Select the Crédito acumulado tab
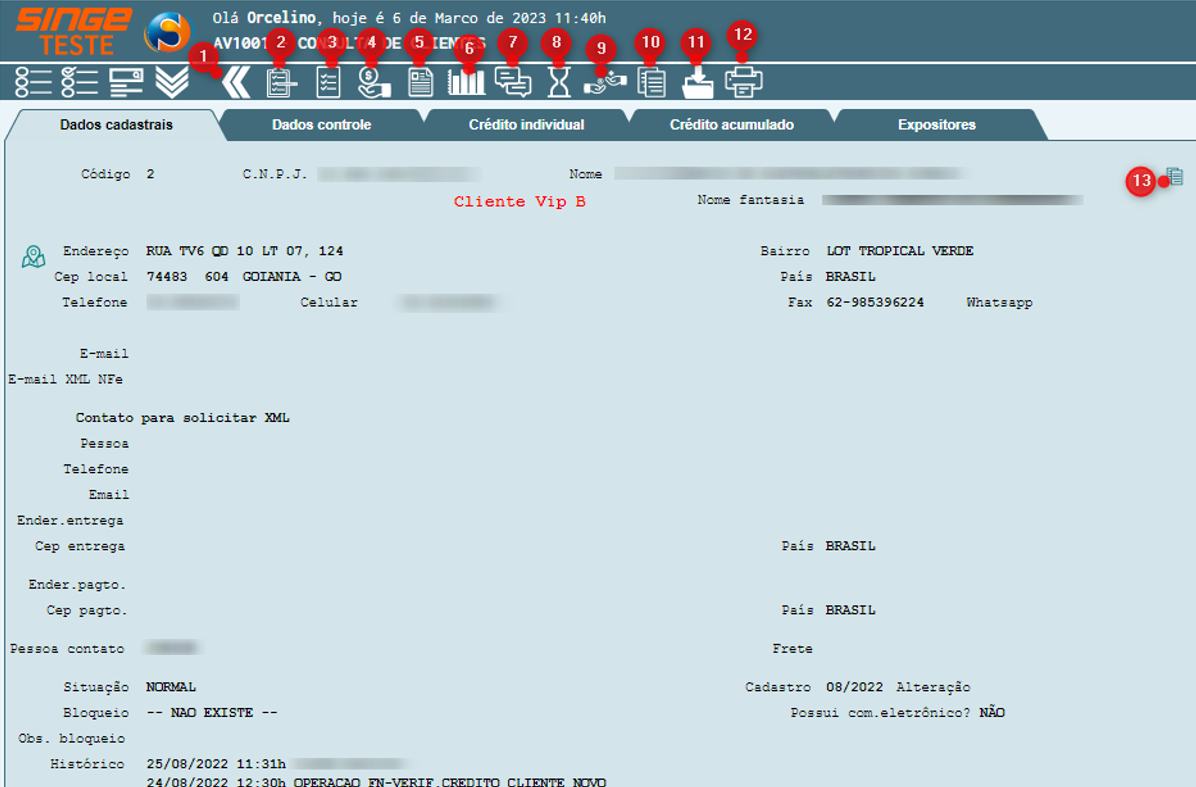The width and height of the screenshot is (1196, 787). (731, 125)
